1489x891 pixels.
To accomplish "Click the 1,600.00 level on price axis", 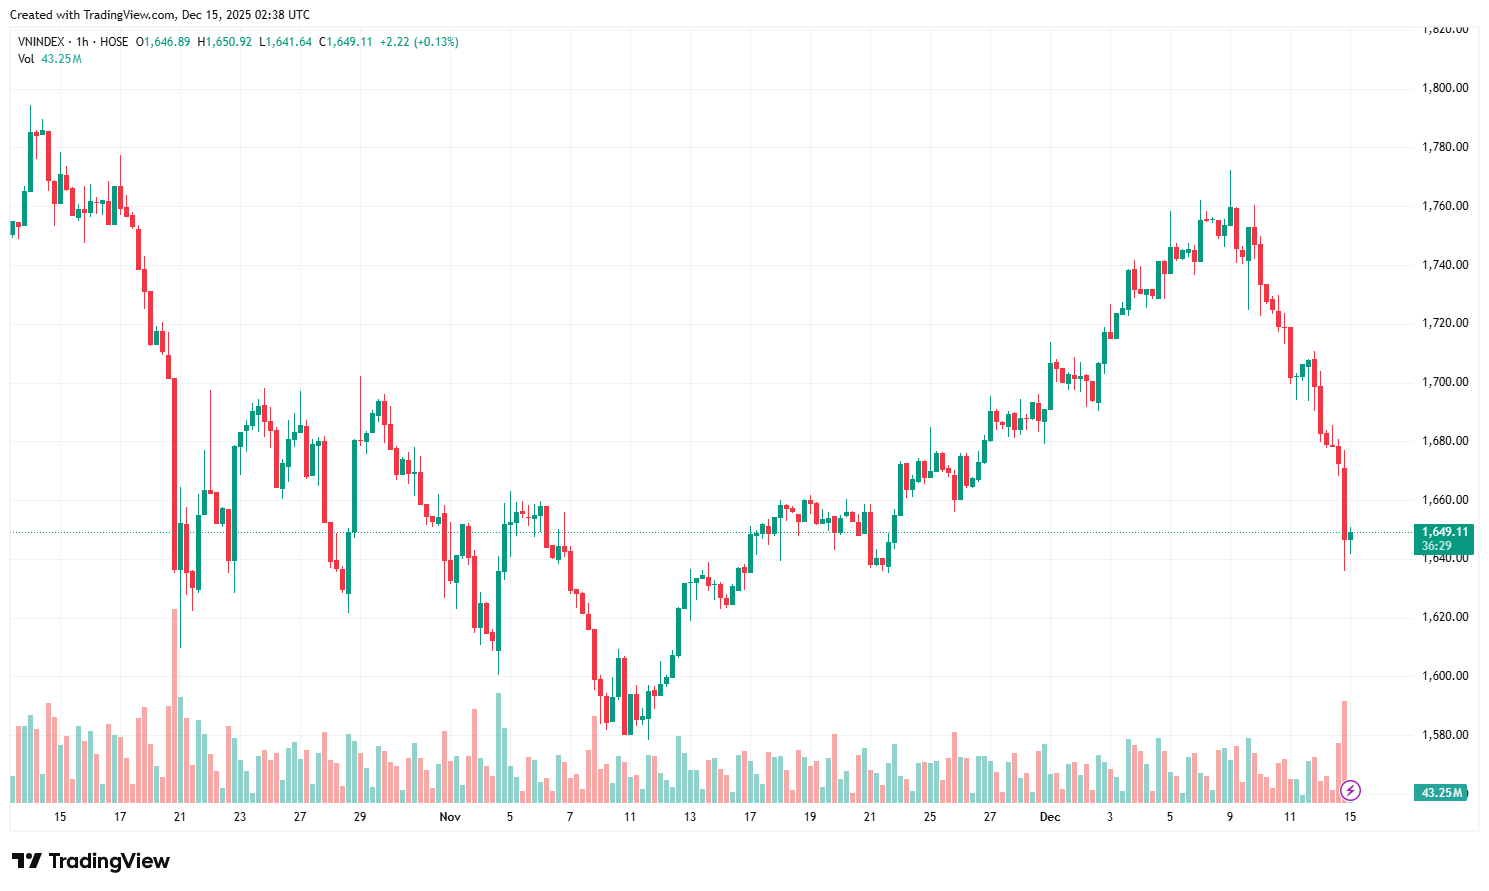I will [1445, 676].
